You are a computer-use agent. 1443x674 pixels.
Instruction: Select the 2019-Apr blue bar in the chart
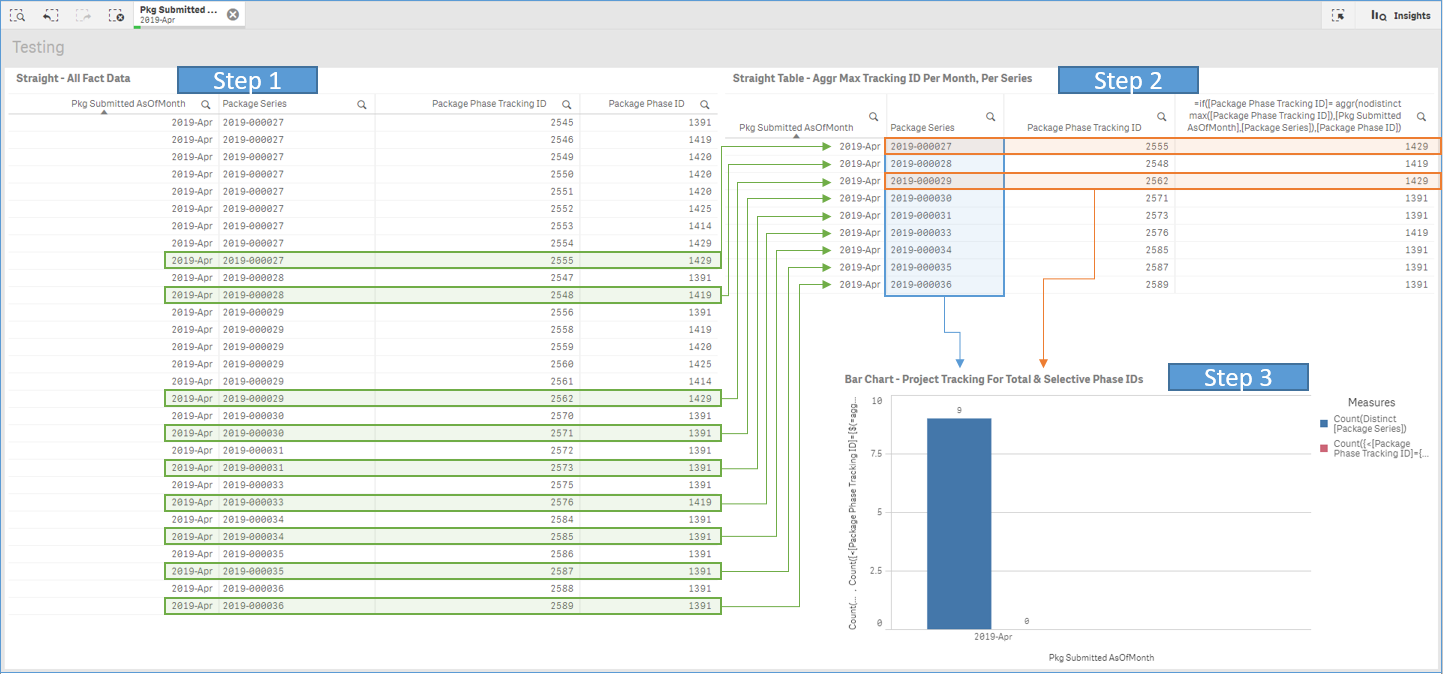click(958, 520)
